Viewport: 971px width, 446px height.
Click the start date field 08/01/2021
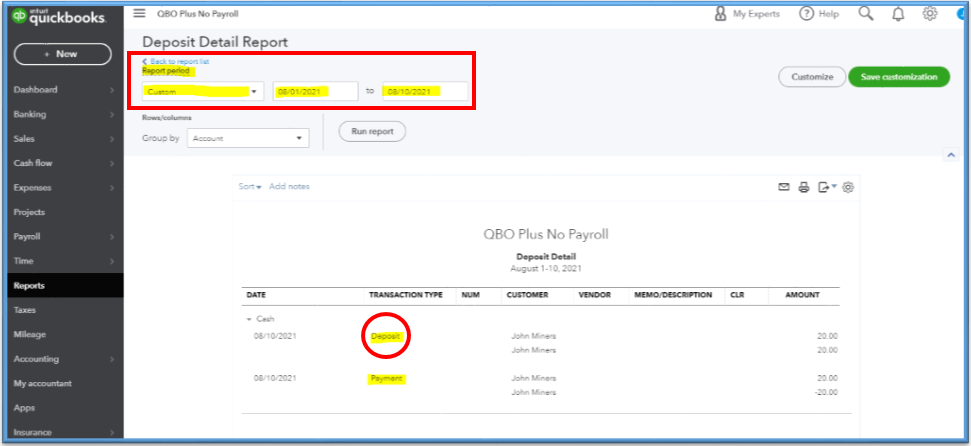[316, 91]
